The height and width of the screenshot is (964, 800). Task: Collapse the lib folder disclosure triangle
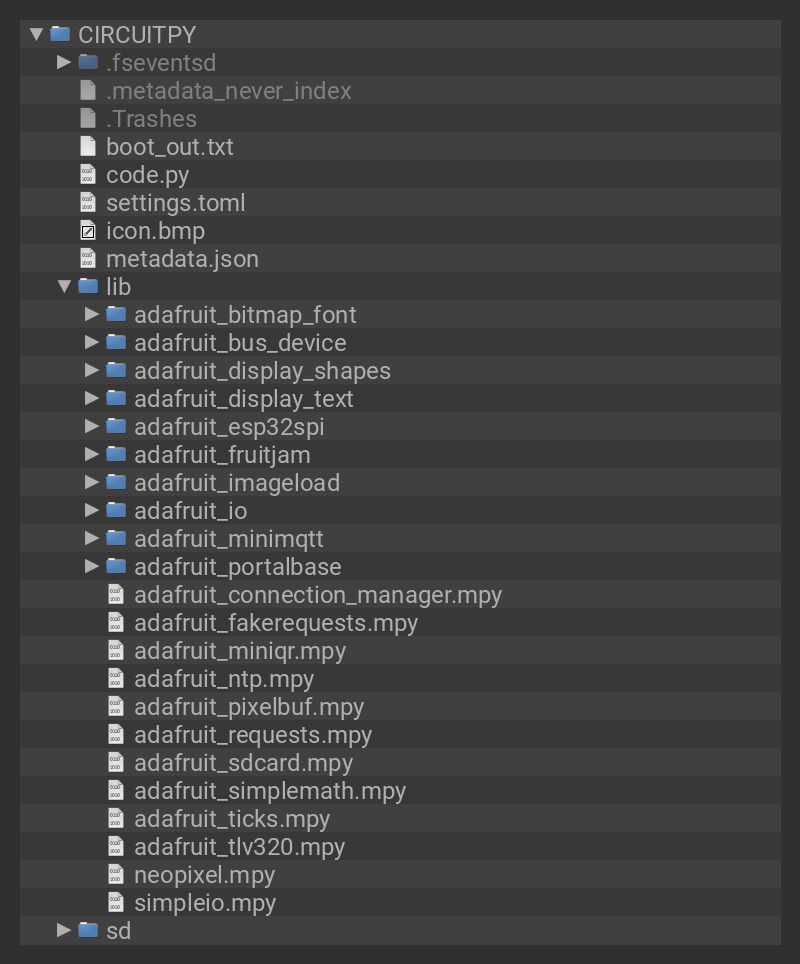[x=64, y=287]
